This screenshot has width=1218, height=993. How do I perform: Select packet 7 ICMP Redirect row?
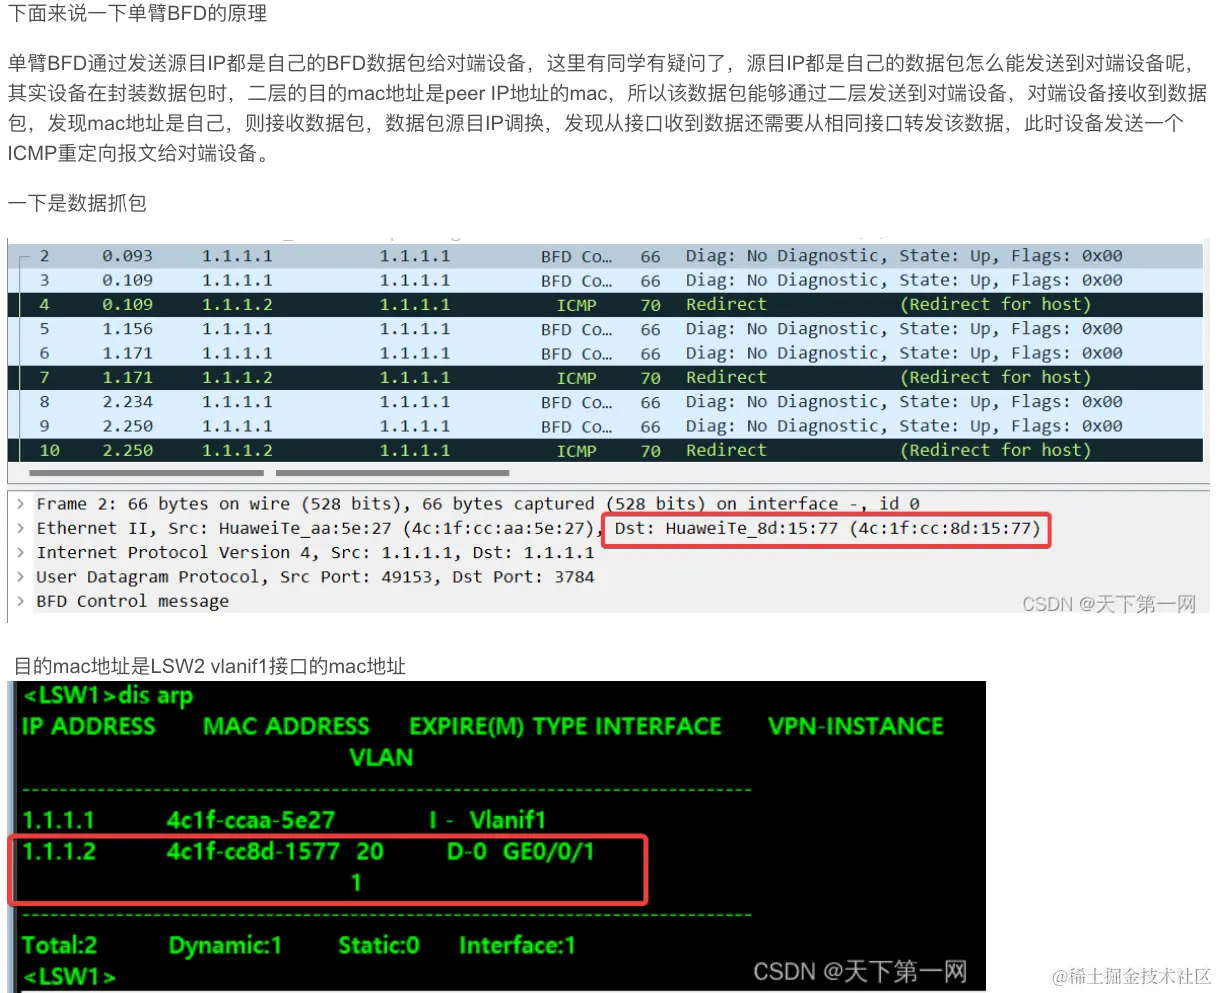tap(605, 378)
